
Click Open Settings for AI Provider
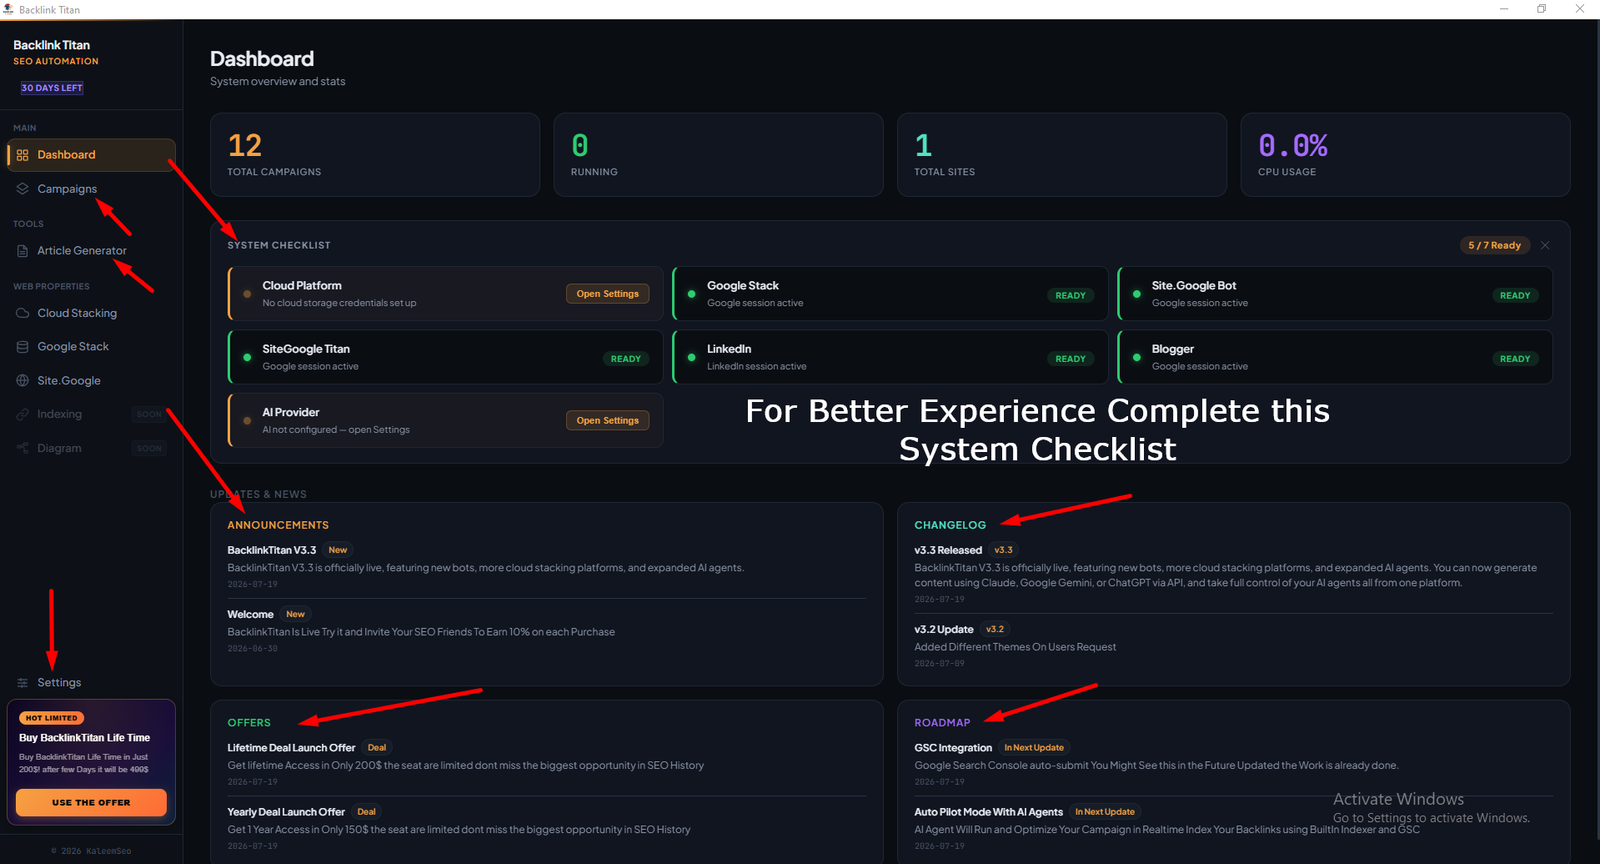(x=607, y=421)
